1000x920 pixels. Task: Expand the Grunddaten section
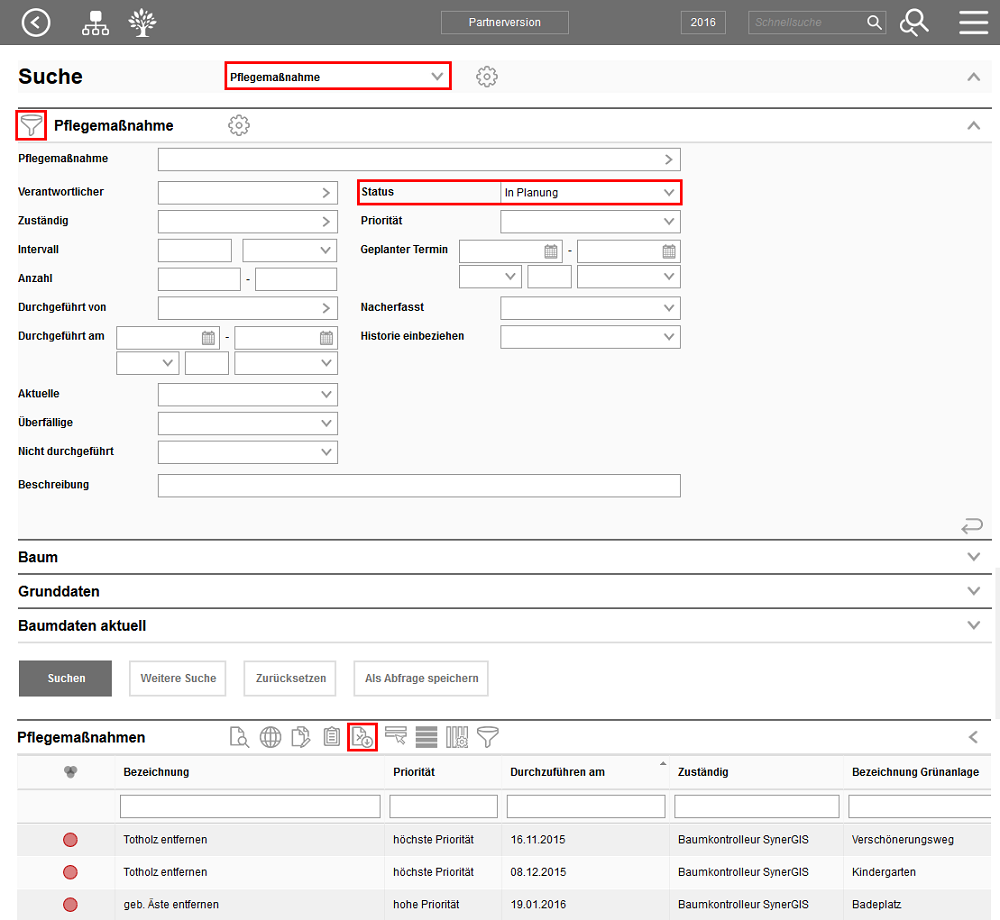tap(973, 591)
